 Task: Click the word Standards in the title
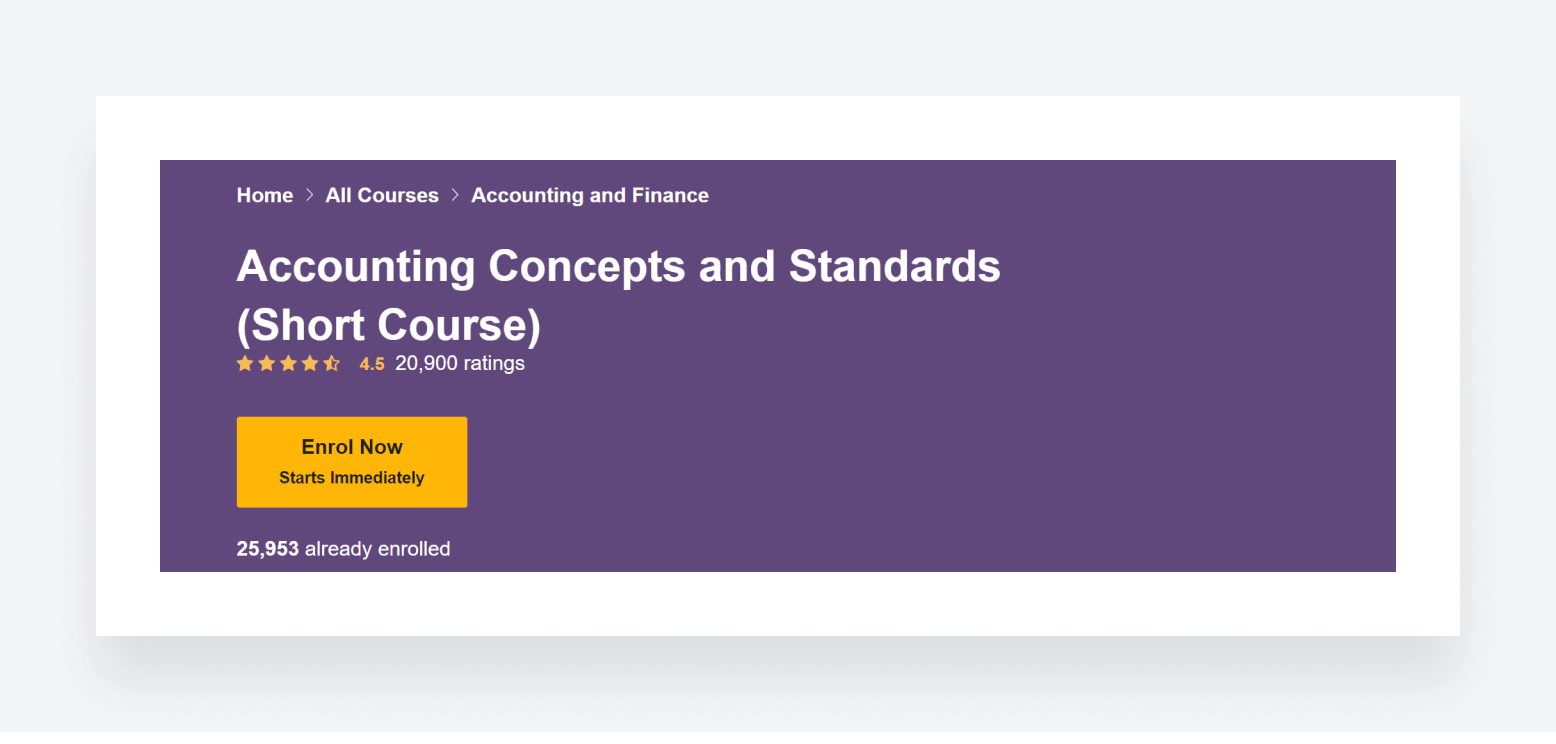click(x=894, y=266)
